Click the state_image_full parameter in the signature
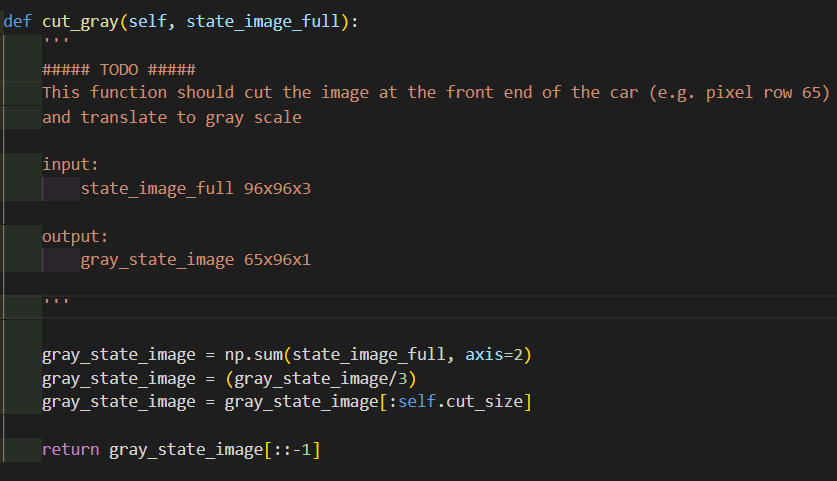Viewport: 837px width, 481px height. pos(263,22)
